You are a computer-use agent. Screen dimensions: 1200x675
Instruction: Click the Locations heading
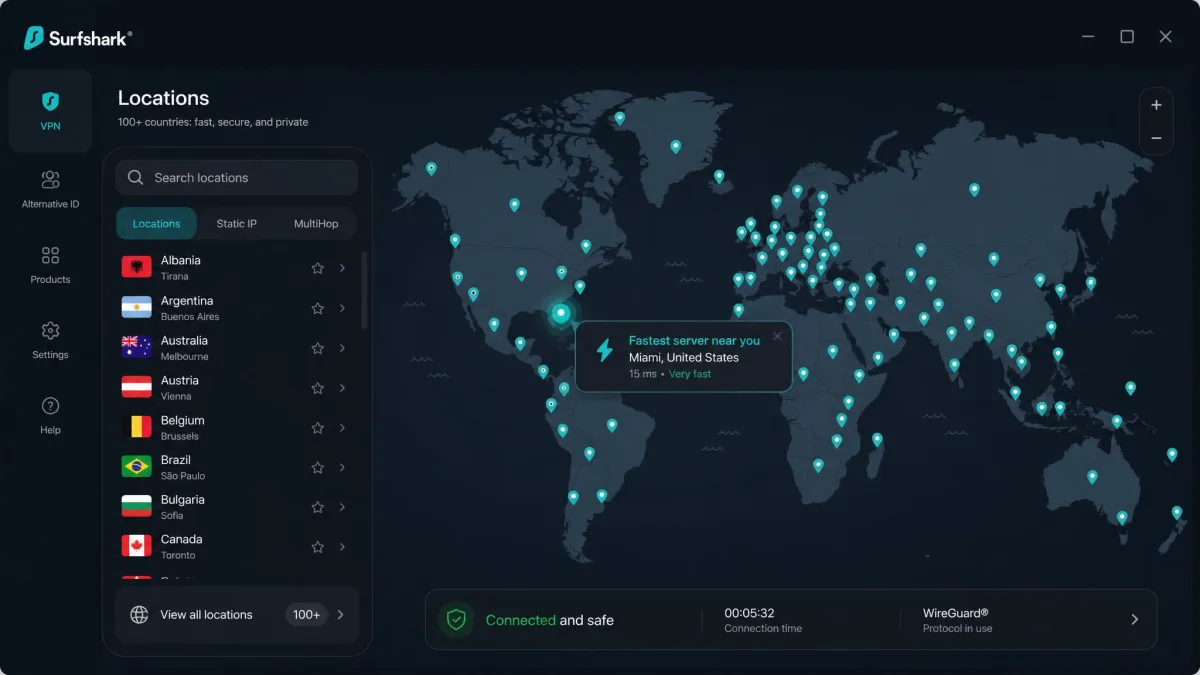(164, 98)
